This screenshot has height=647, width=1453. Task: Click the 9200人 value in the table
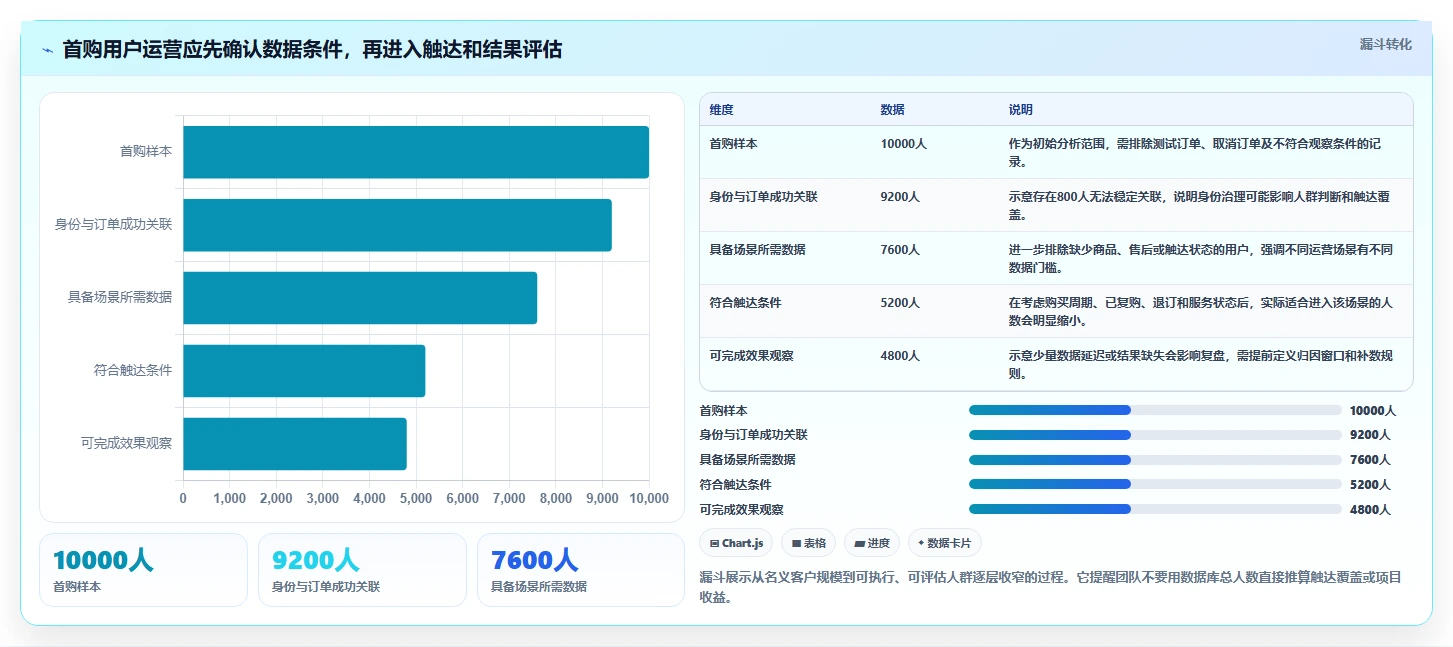coord(900,197)
